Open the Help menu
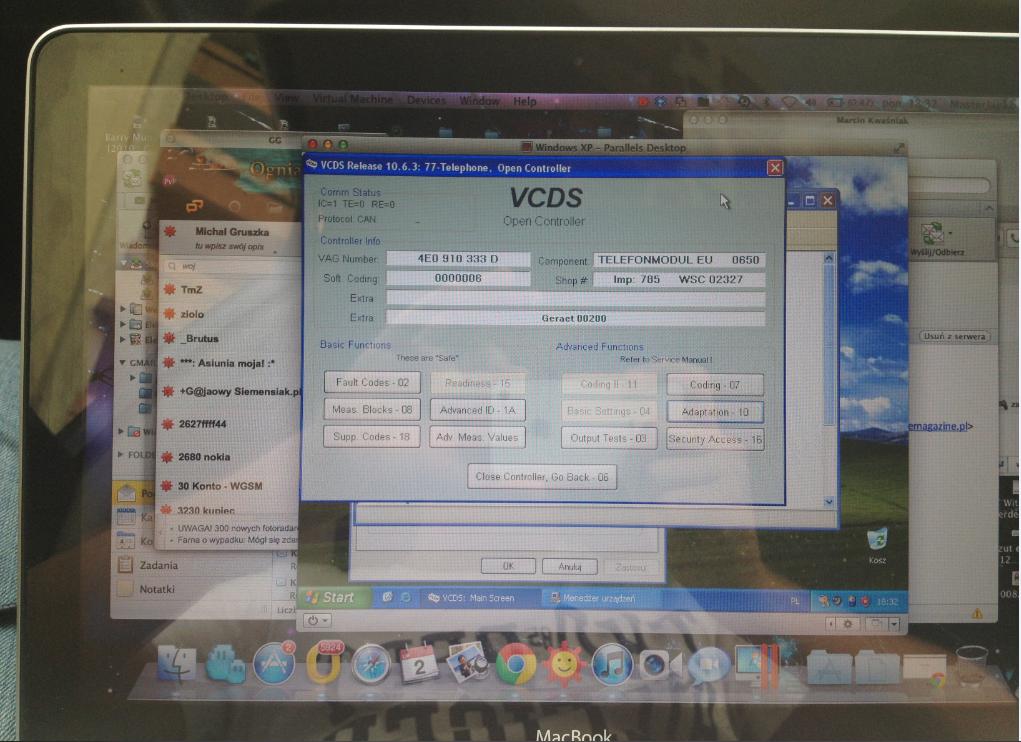This screenshot has width=1021, height=742. pos(524,102)
